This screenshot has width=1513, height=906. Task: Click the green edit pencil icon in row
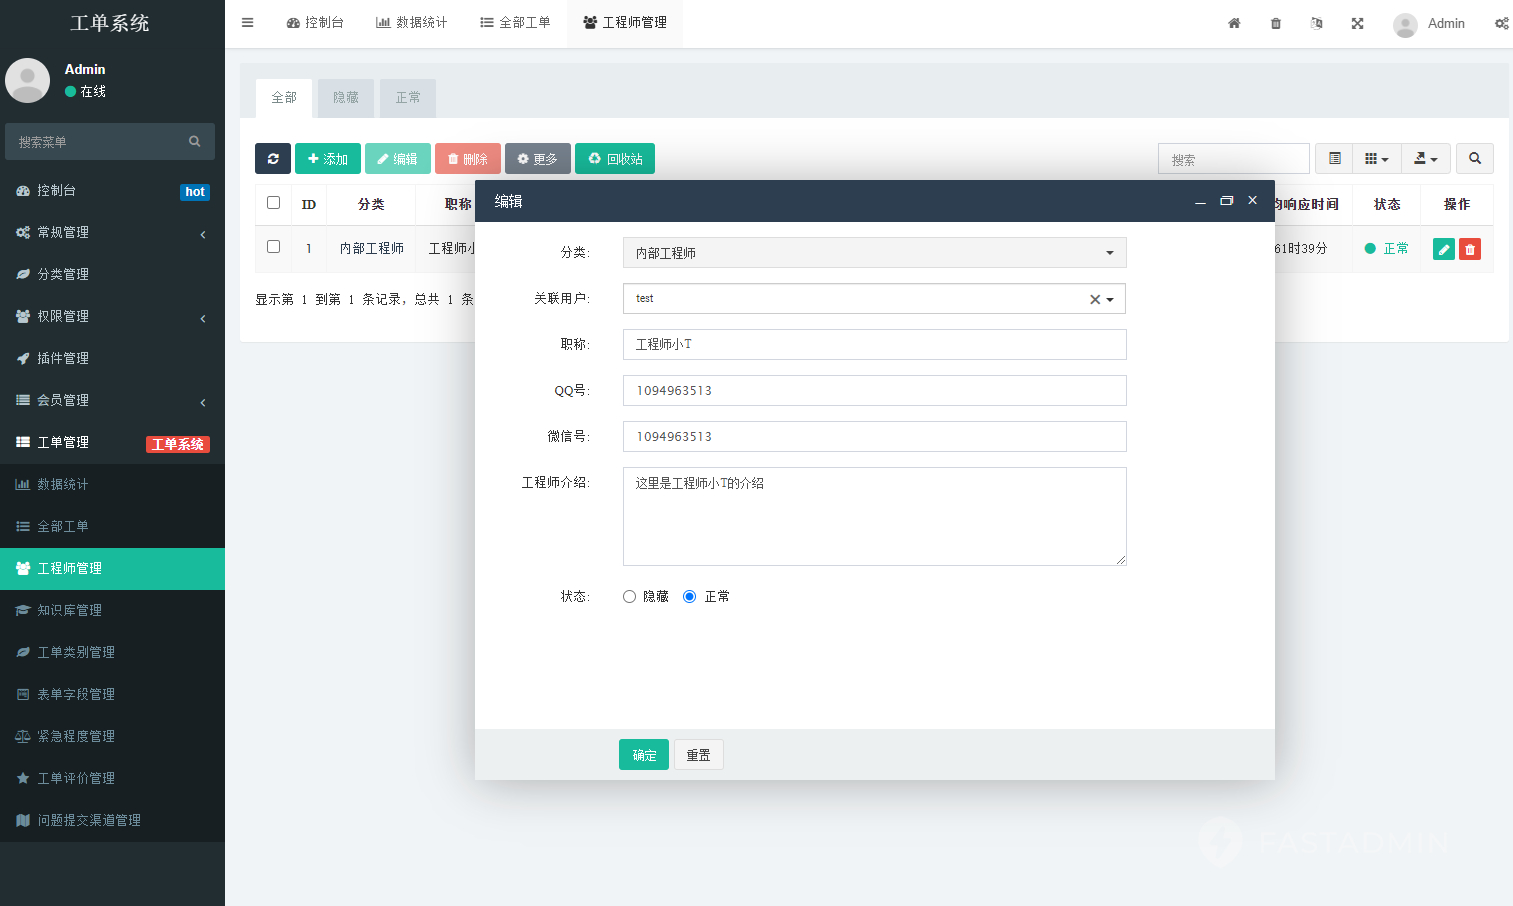click(x=1443, y=249)
